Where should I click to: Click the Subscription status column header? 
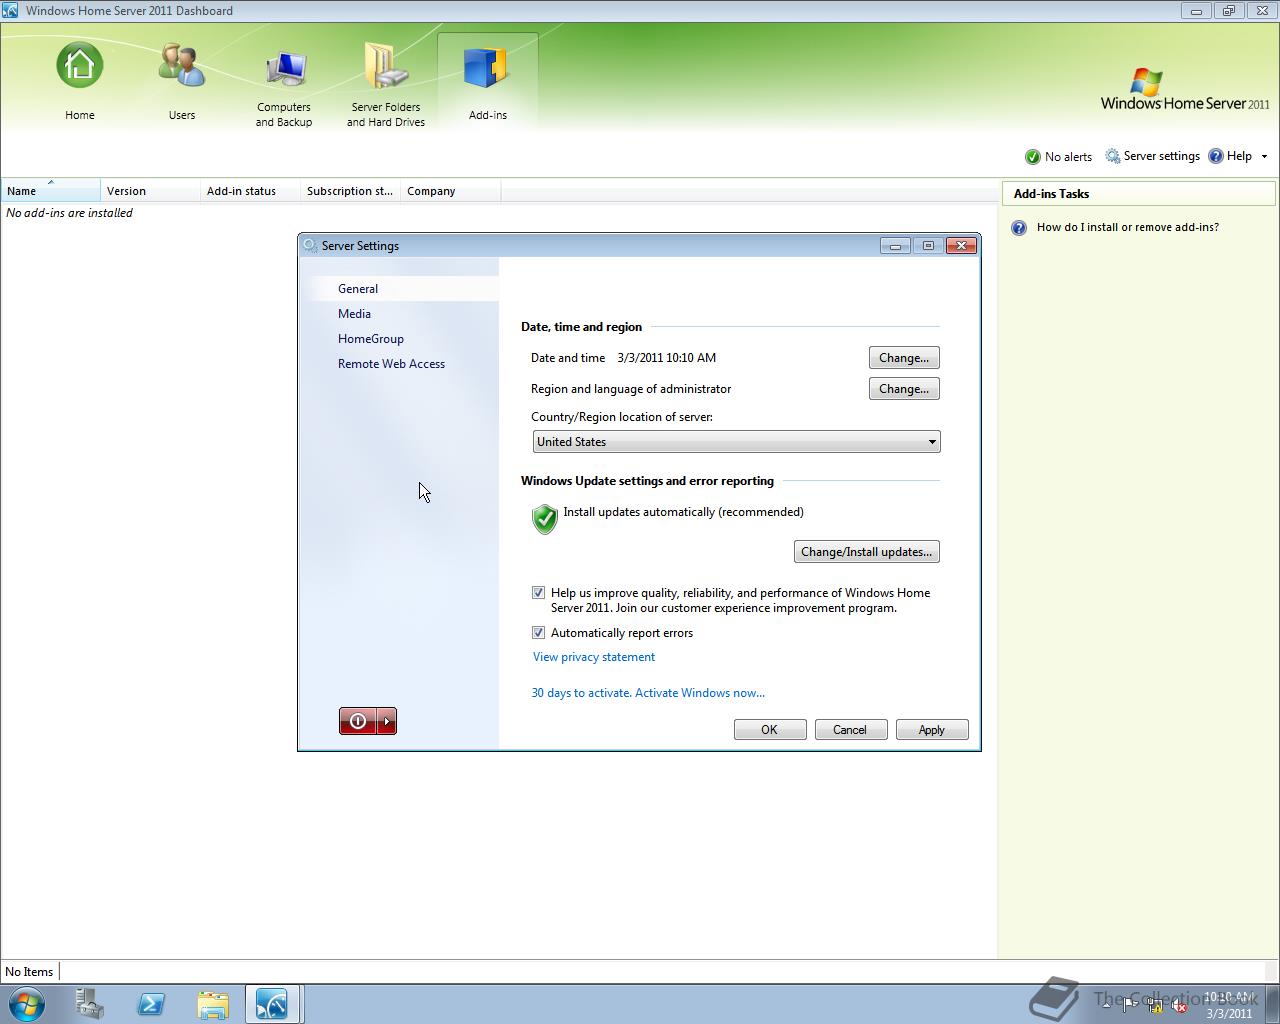[x=351, y=191]
